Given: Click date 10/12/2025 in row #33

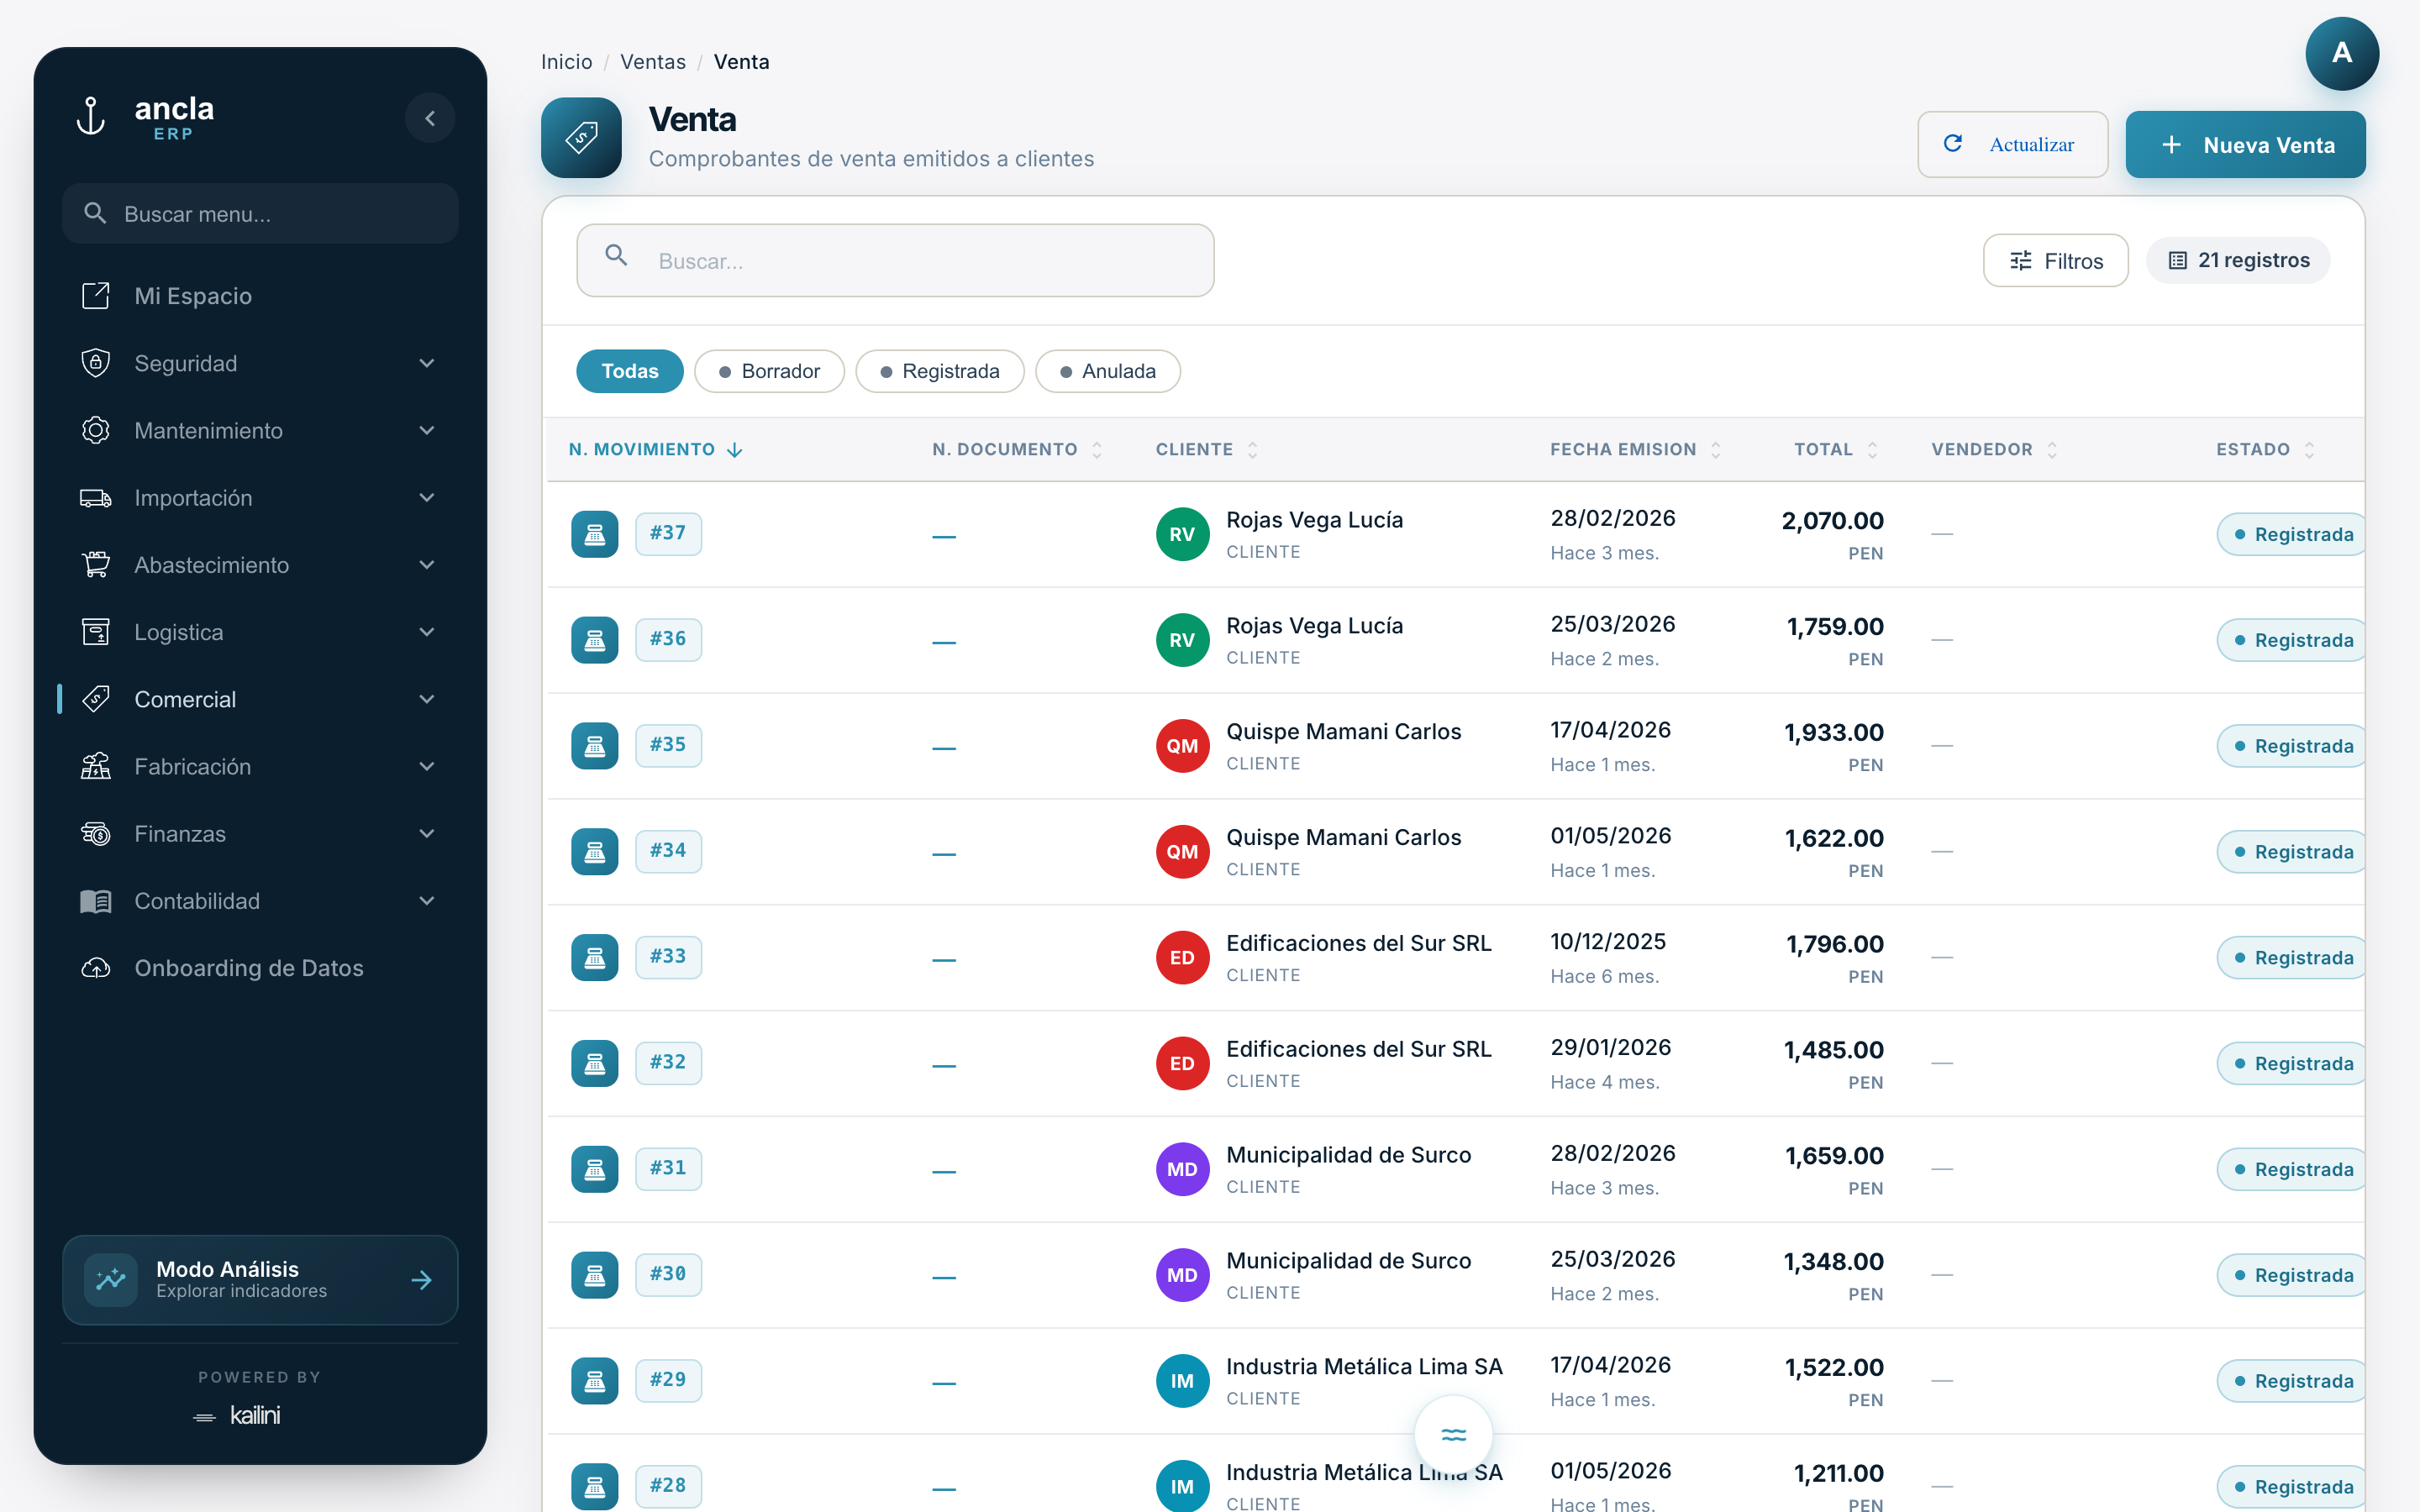Looking at the screenshot, I should [x=1607, y=942].
